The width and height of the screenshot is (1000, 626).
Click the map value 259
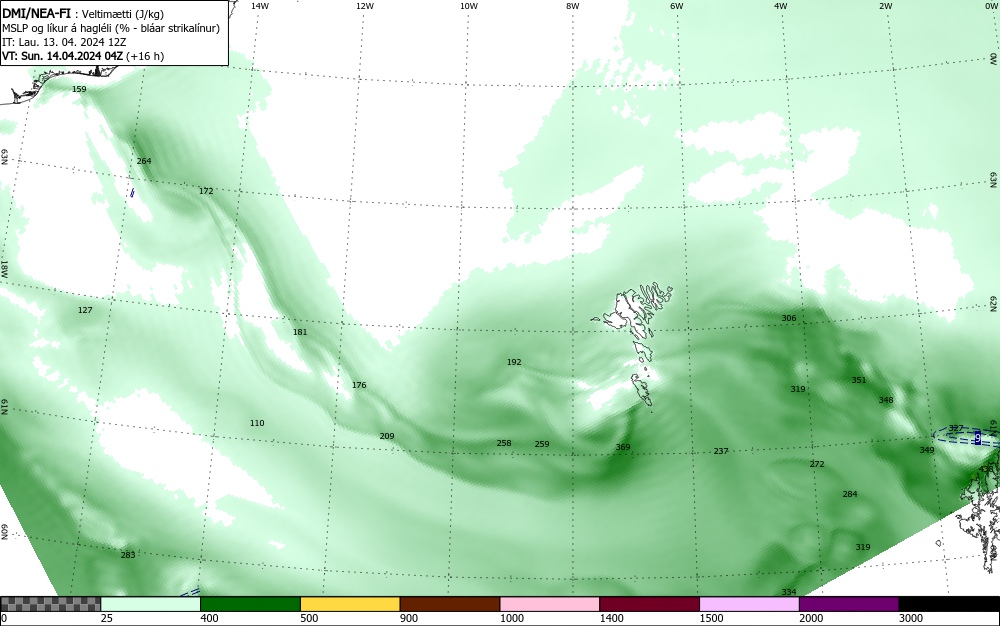tap(542, 444)
